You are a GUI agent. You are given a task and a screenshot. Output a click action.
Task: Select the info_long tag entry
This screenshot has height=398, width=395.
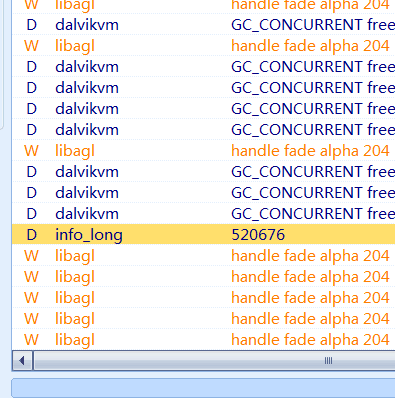coord(89,235)
